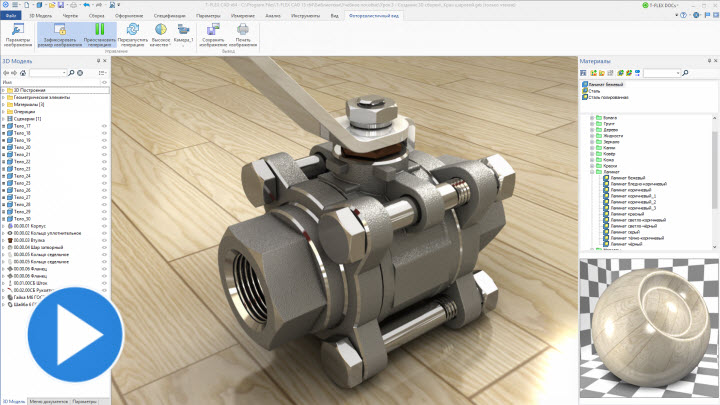
Task: Select 00.00.02 Кольцо уплотнительное tree item
Action: 47,233
